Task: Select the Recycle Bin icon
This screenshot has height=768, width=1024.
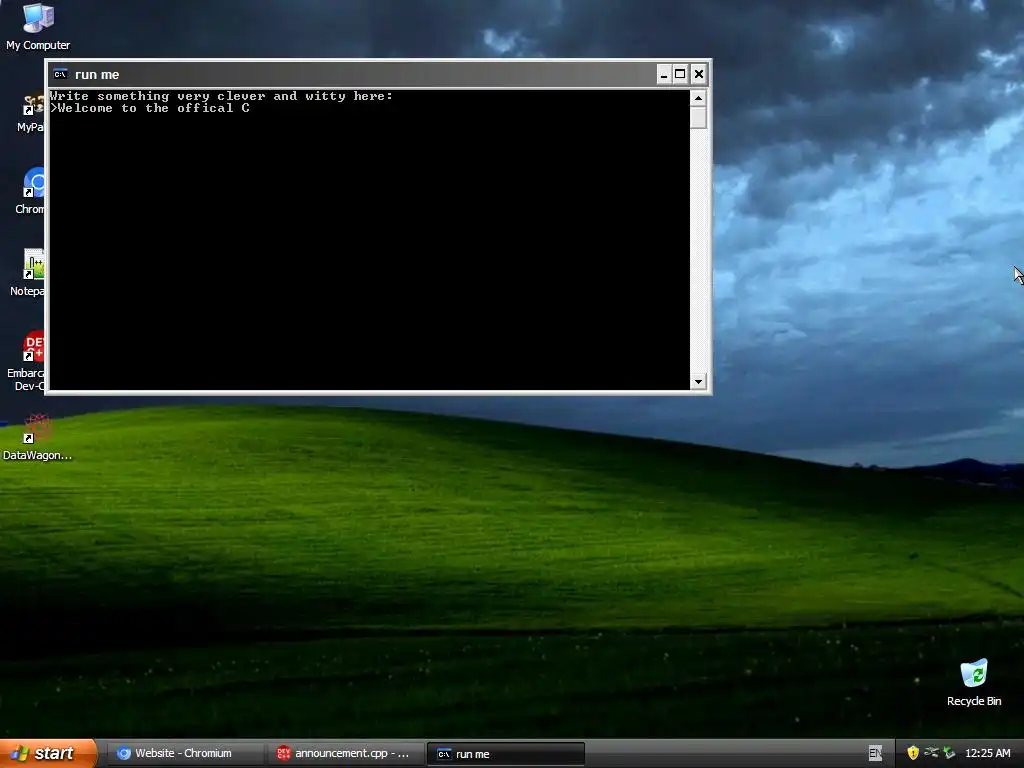Action: click(974, 682)
